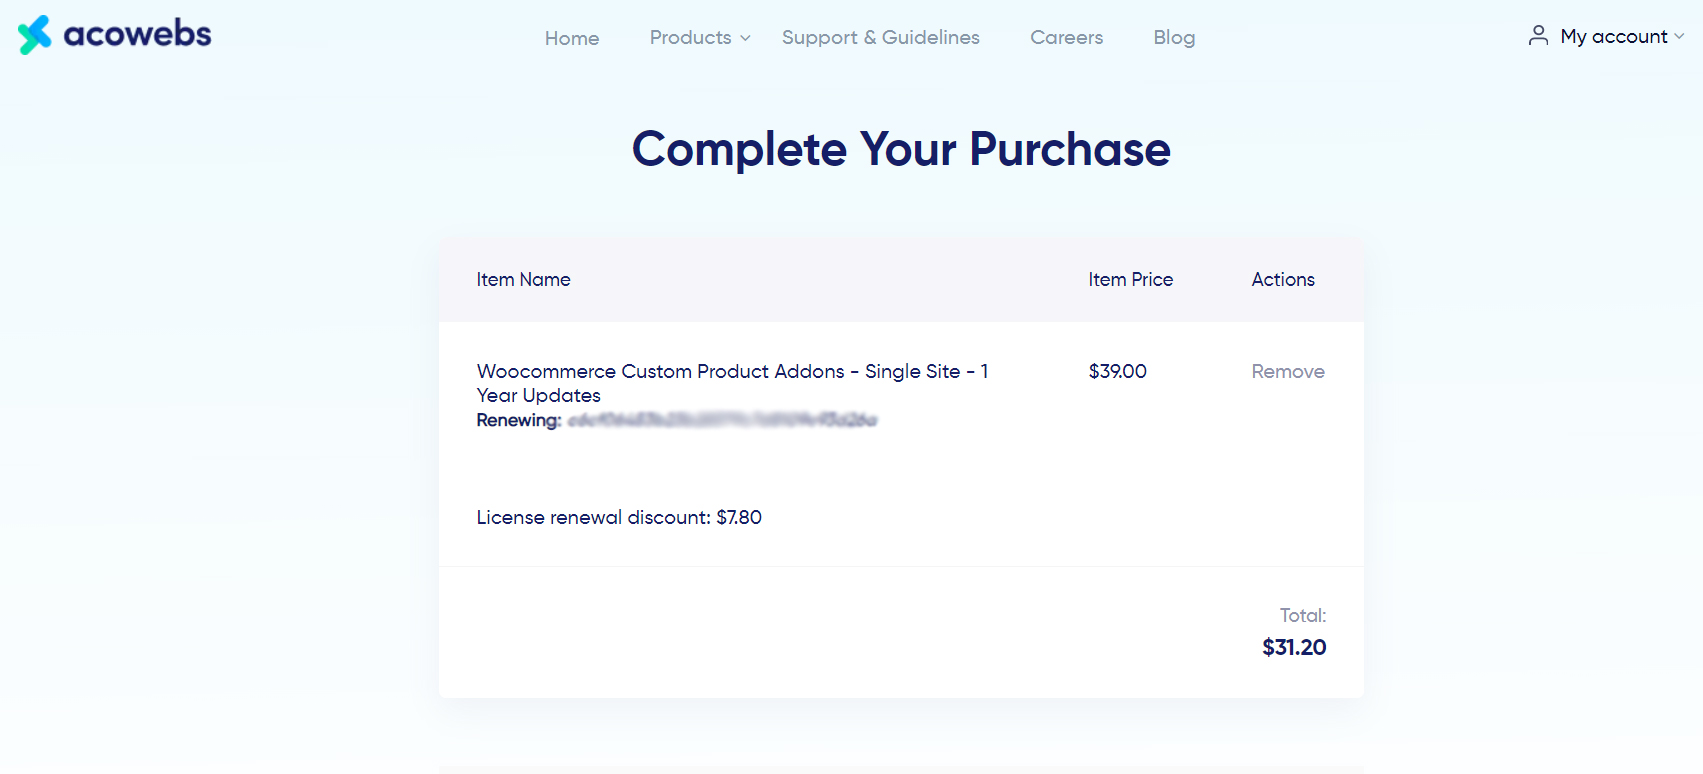
Task: Open the Home menu item
Action: click(572, 38)
